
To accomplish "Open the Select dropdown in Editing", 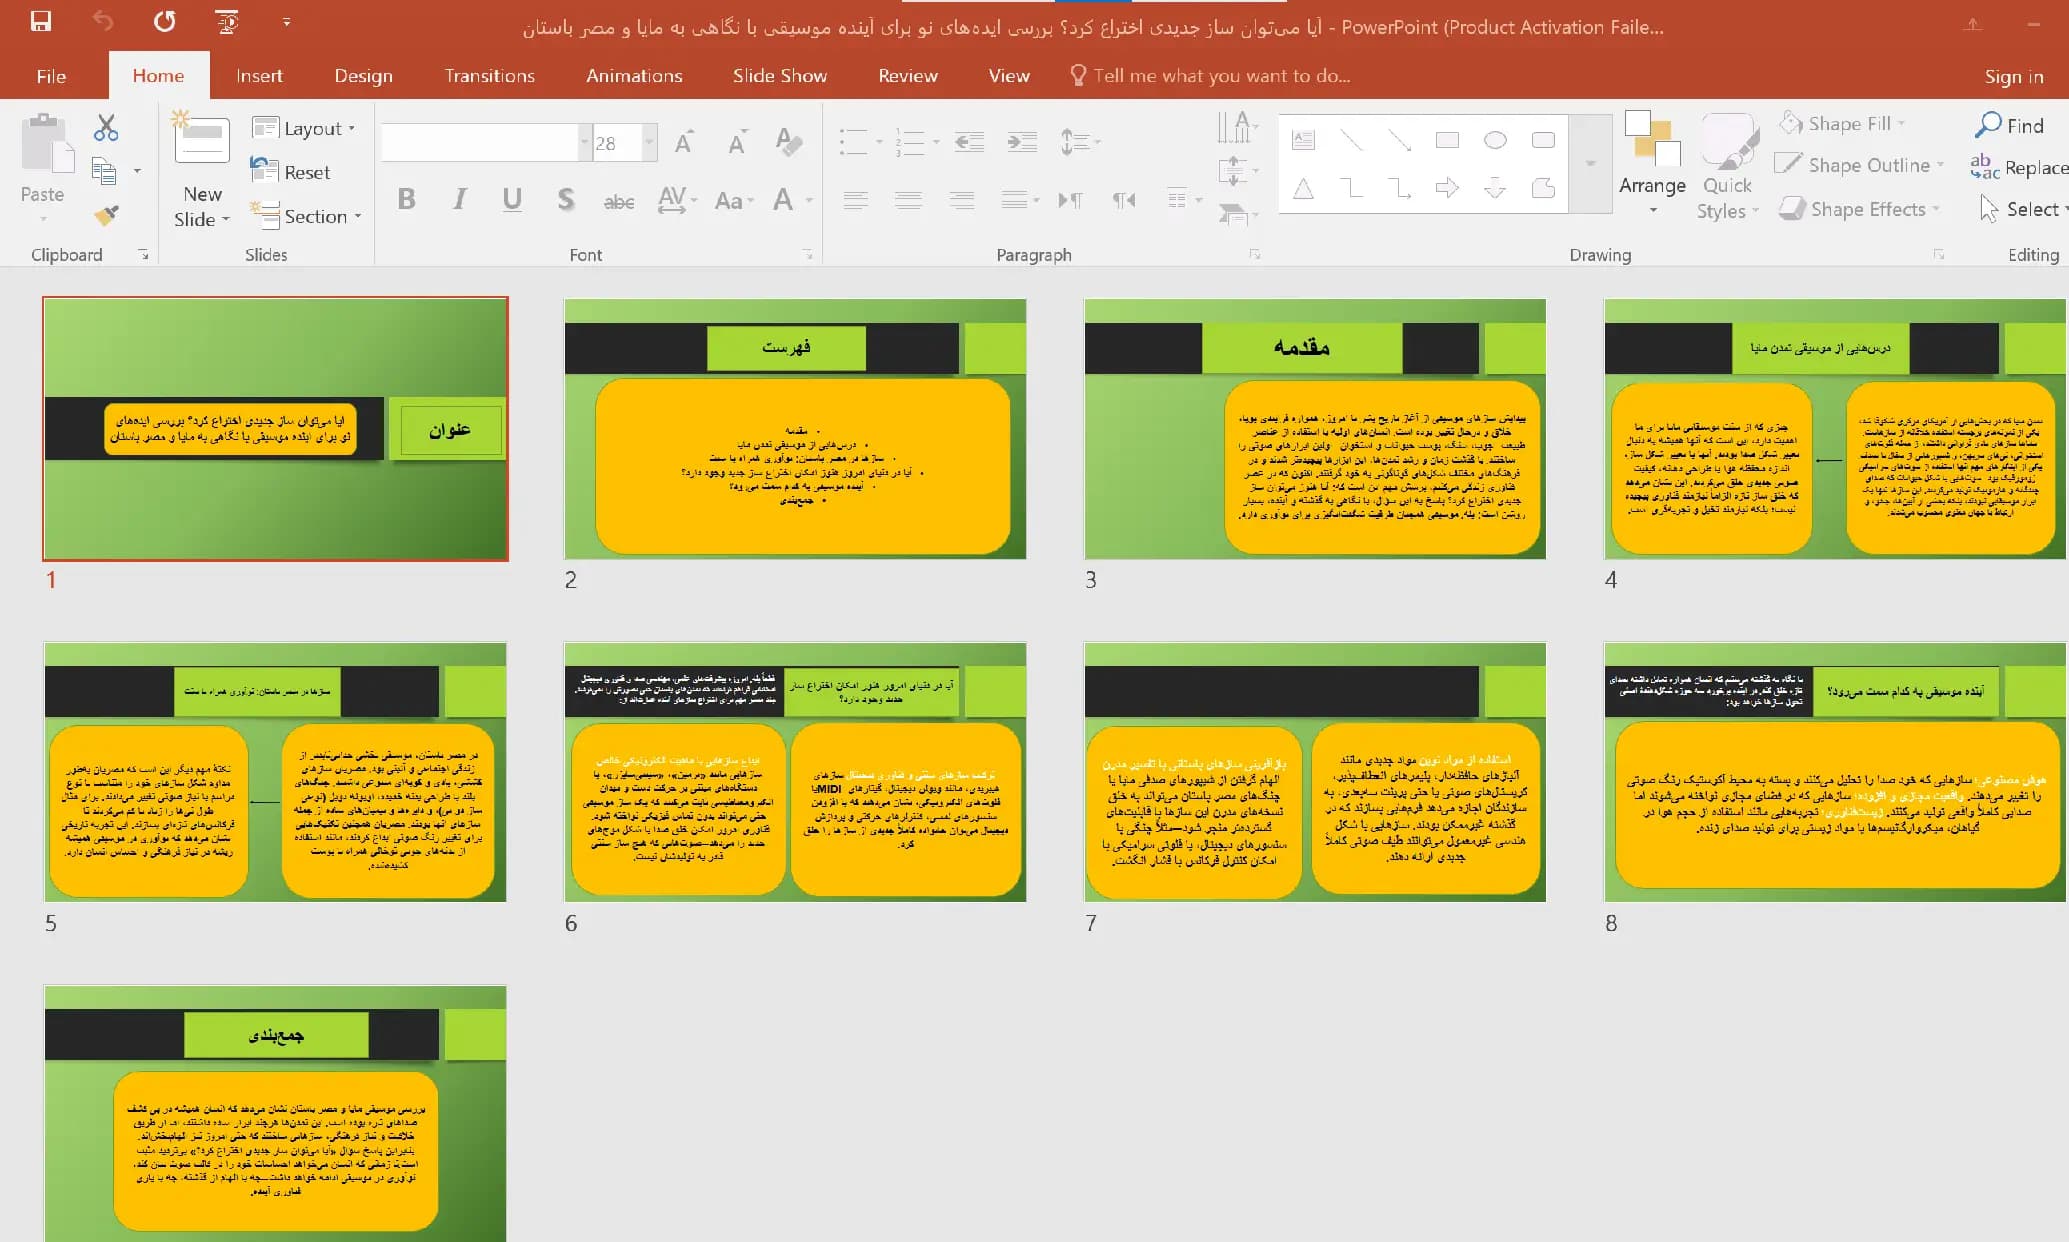I will pyautogui.click(x=2024, y=209).
